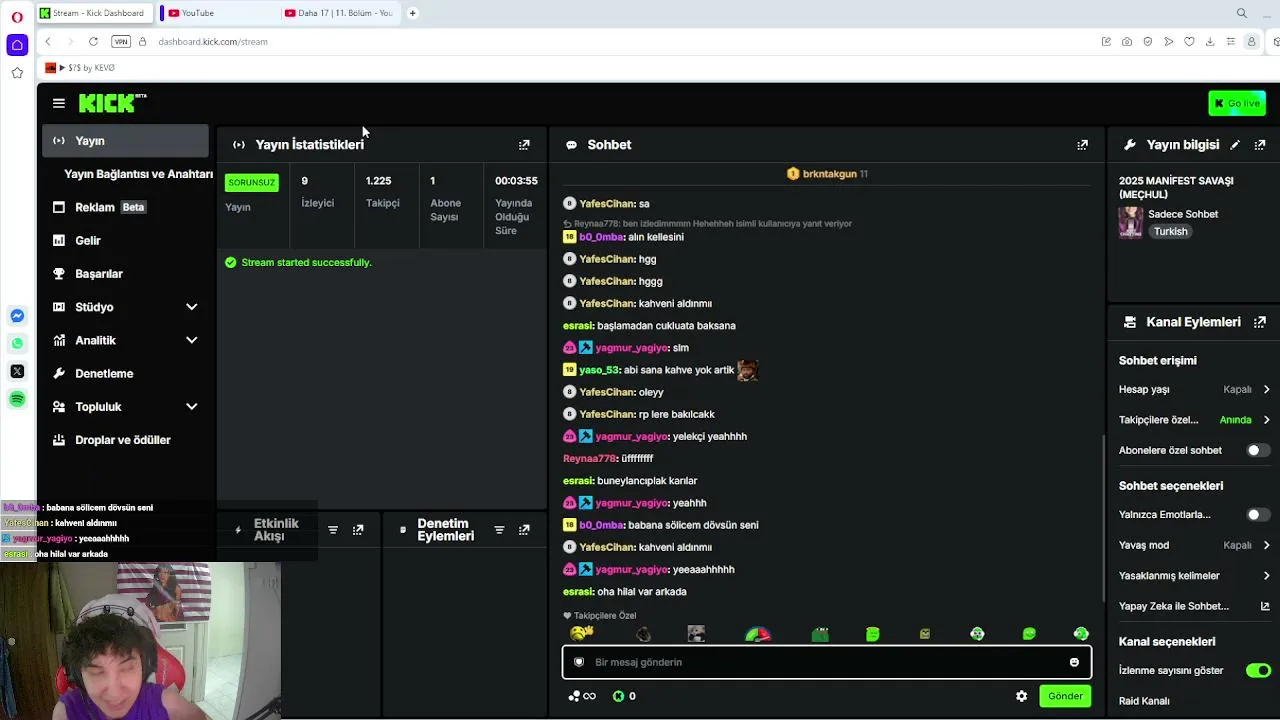Expand the Stüdyo sidebar section

[191, 307]
